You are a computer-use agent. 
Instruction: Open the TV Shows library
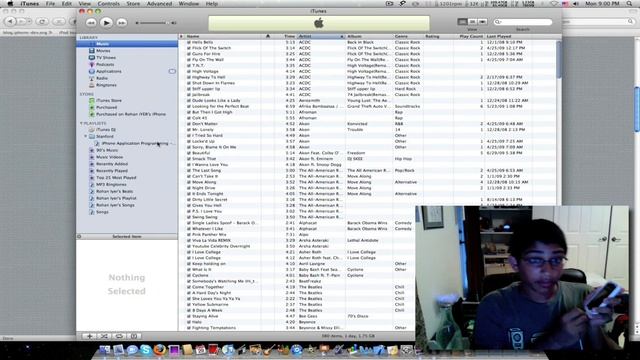106,58
